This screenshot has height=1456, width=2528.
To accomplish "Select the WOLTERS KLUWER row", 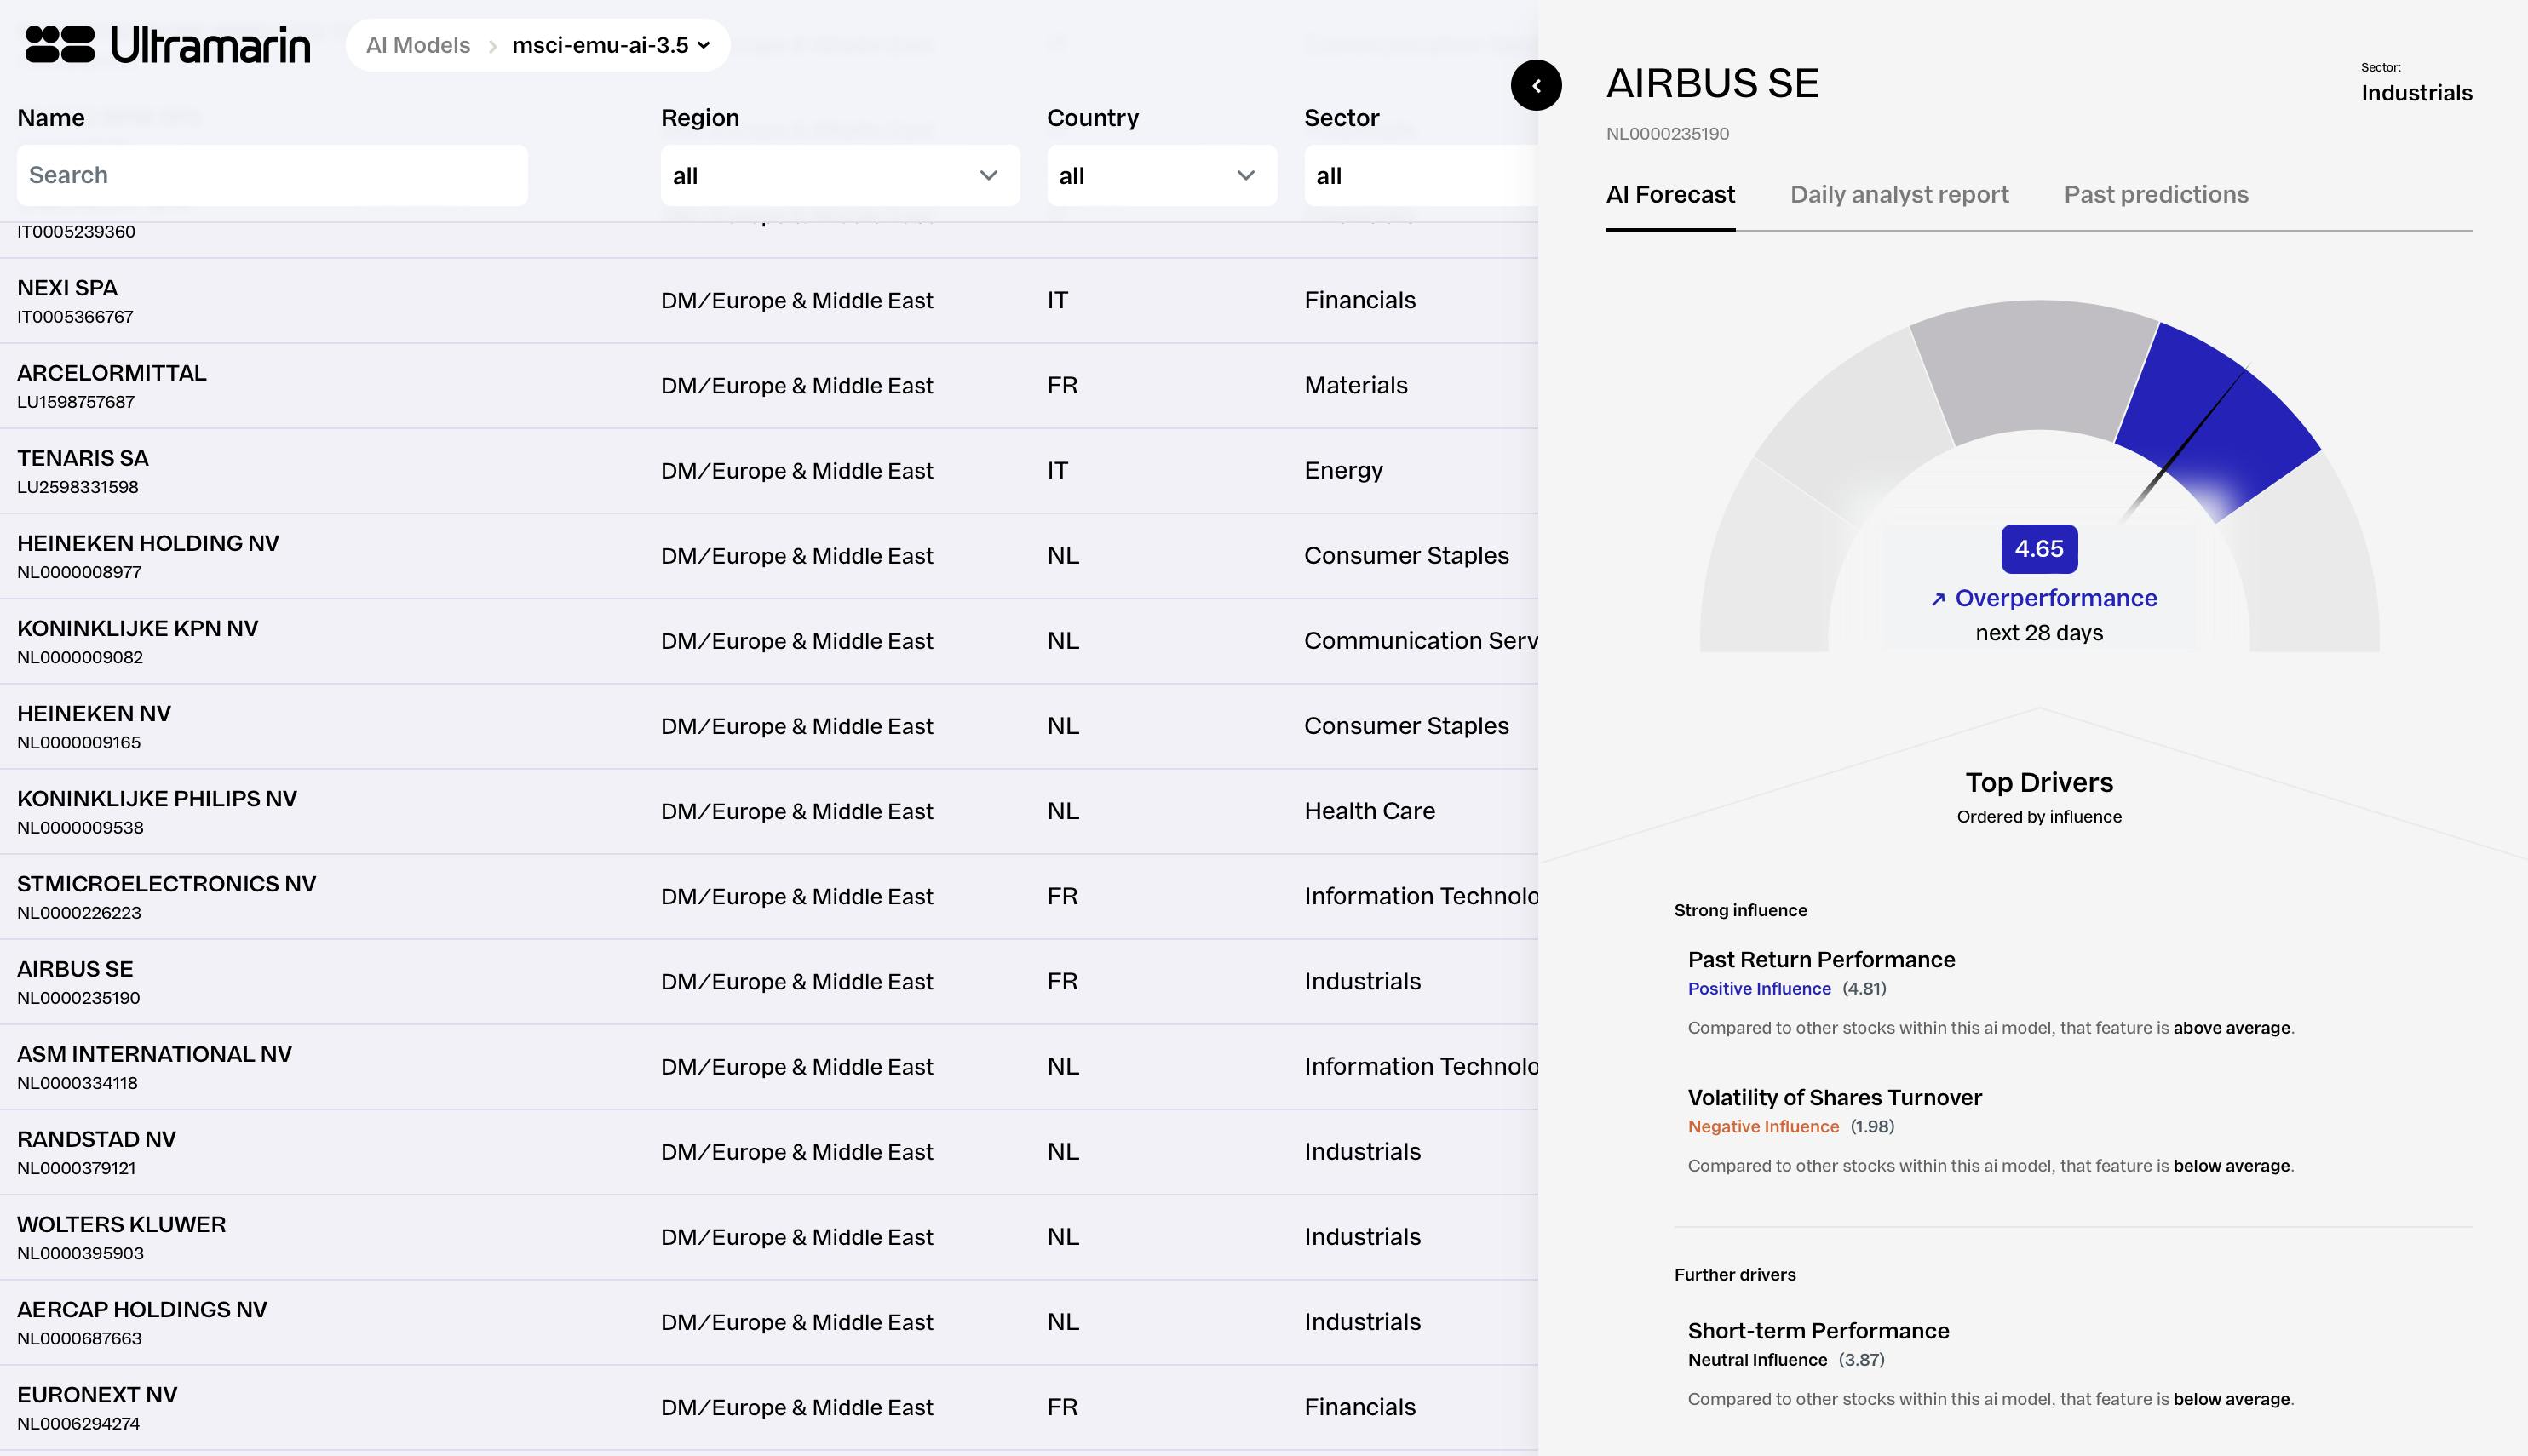I will [x=768, y=1236].
